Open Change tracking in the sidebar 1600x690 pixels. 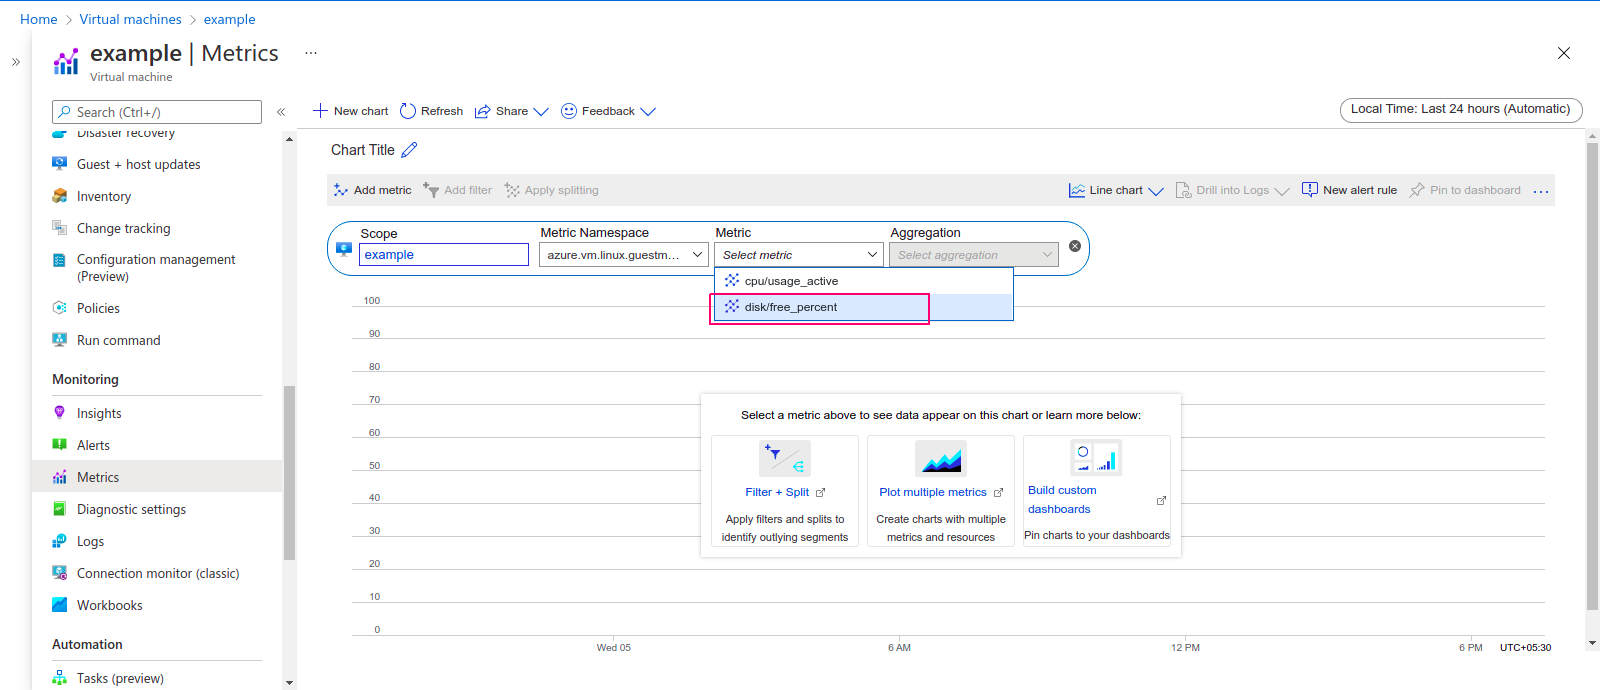124,229
